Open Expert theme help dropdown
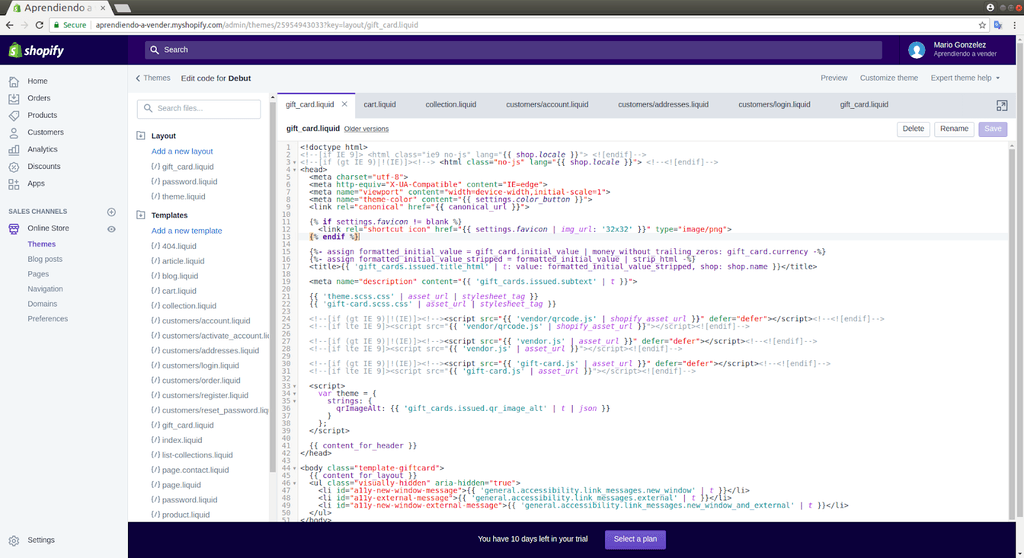Image resolution: width=1024 pixels, height=558 pixels. pyautogui.click(x=965, y=78)
